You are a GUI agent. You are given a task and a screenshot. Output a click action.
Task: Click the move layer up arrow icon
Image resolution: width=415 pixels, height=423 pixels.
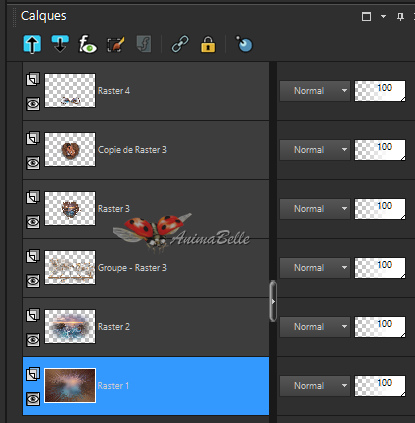pos(32,44)
